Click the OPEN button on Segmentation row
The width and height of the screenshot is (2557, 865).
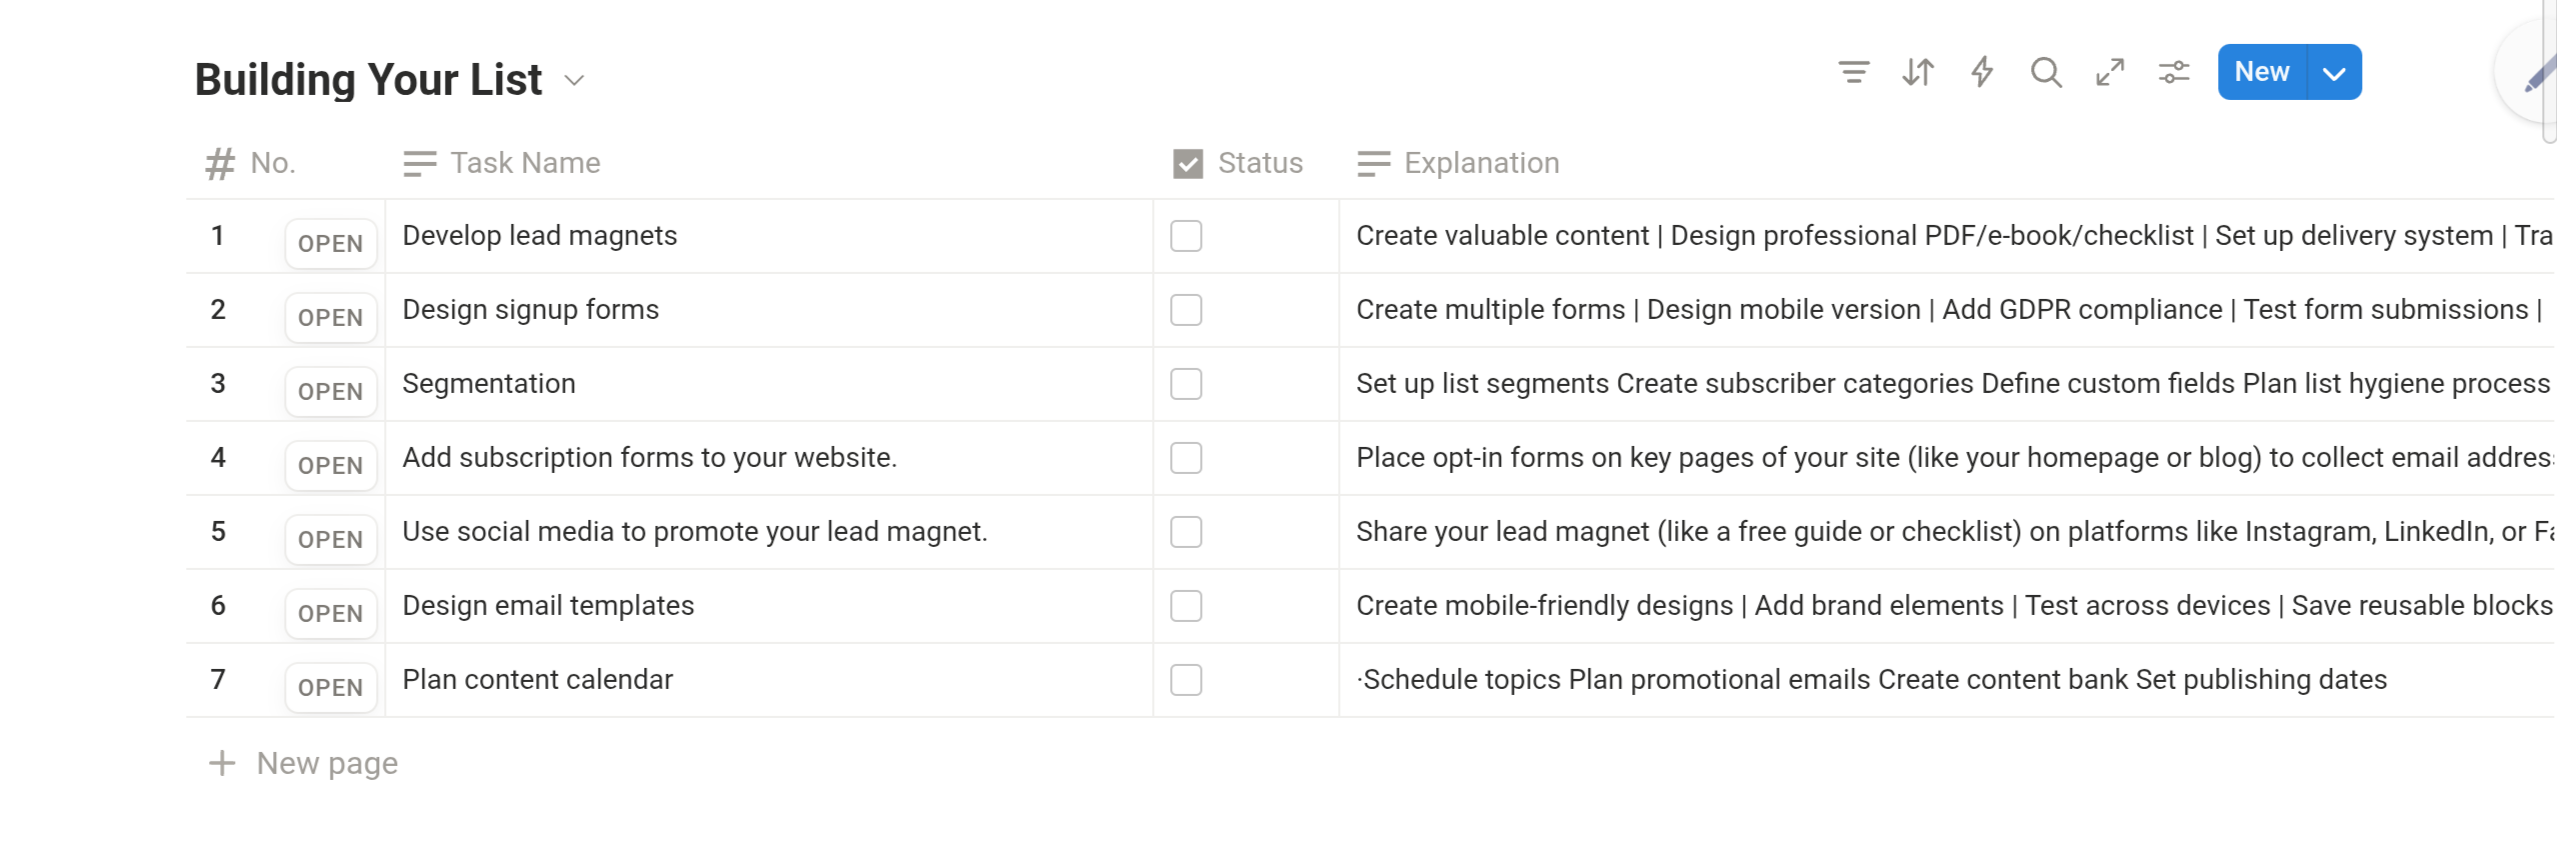click(330, 391)
